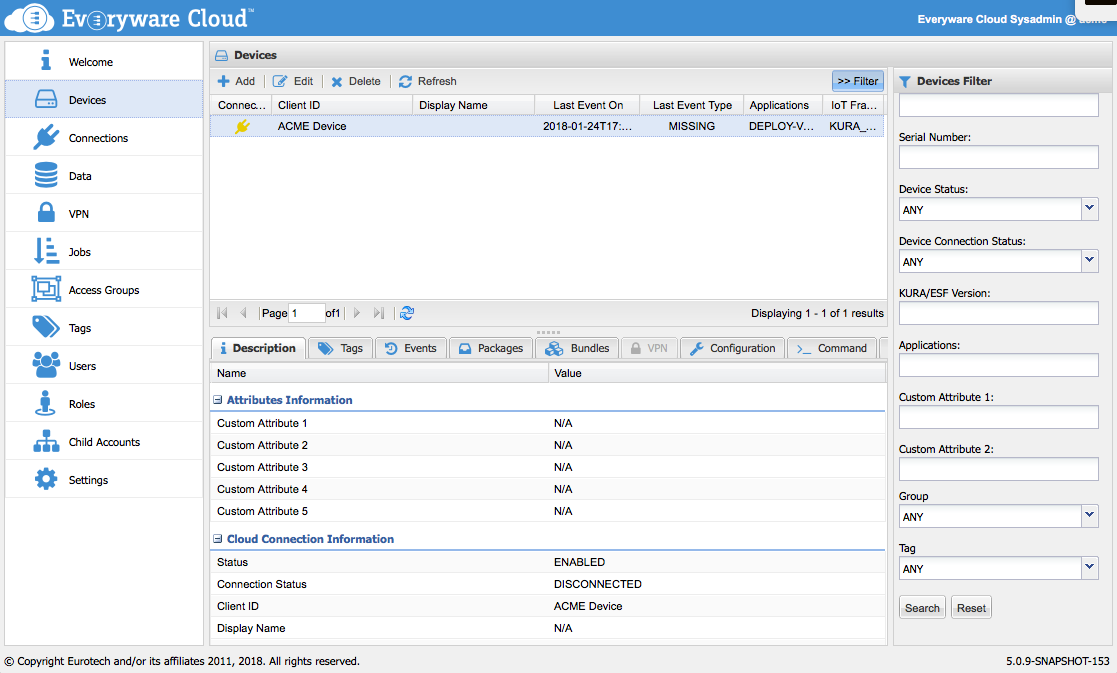Go to first page of devices

[x=222, y=313]
